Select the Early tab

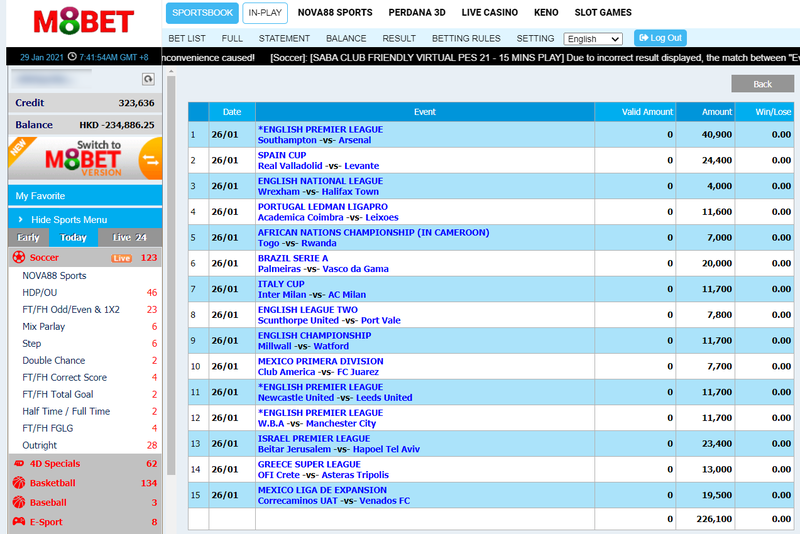[x=28, y=237]
